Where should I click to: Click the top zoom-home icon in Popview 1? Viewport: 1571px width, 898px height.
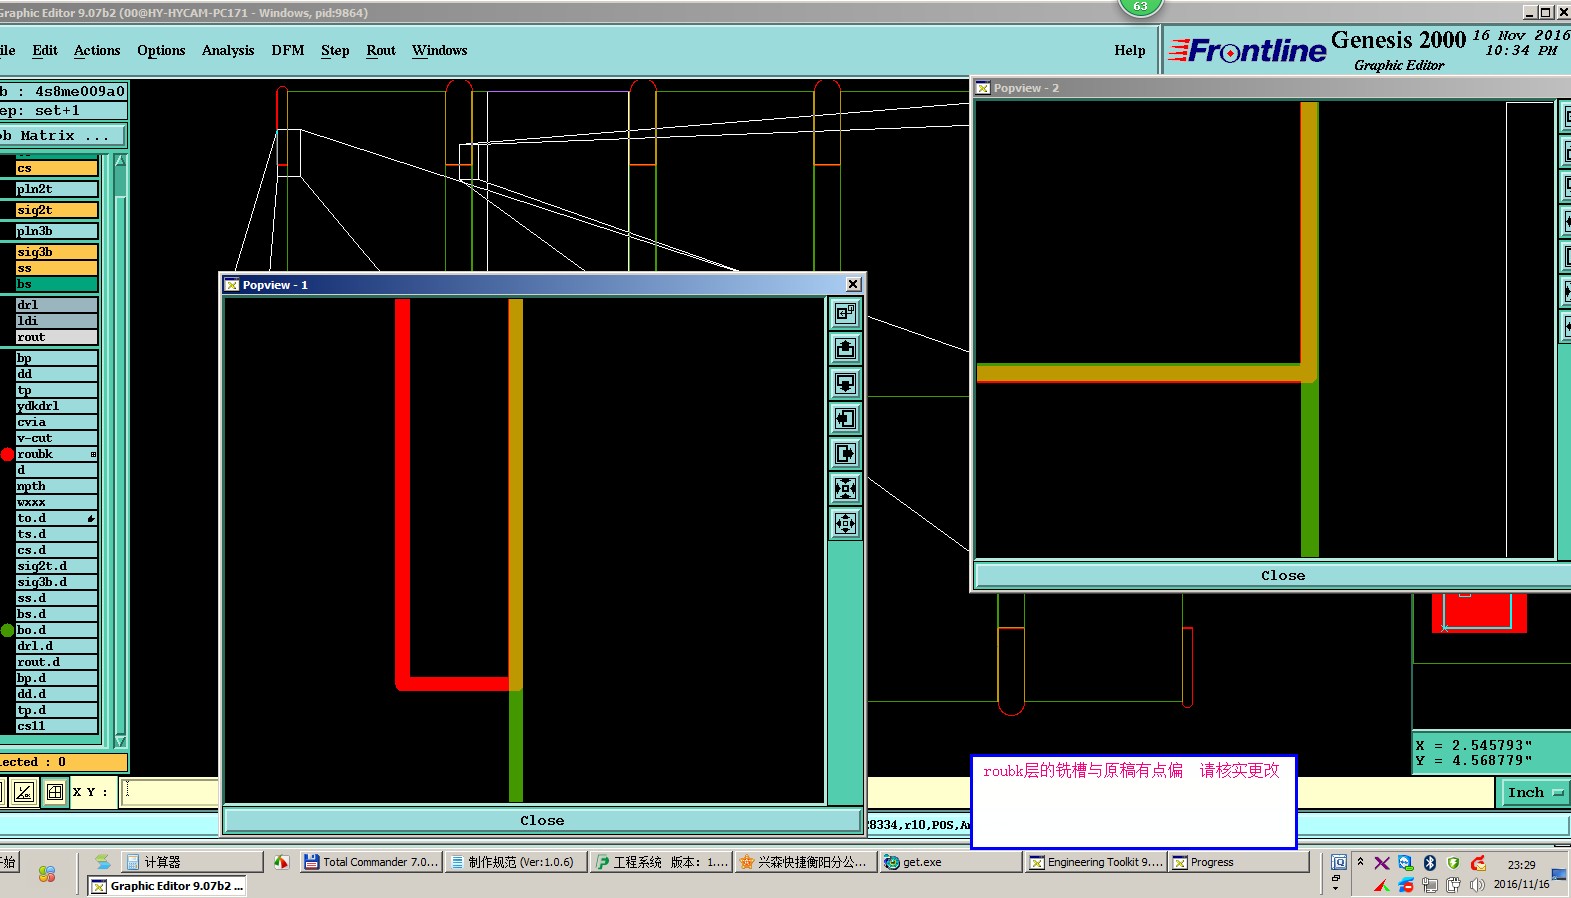click(845, 314)
